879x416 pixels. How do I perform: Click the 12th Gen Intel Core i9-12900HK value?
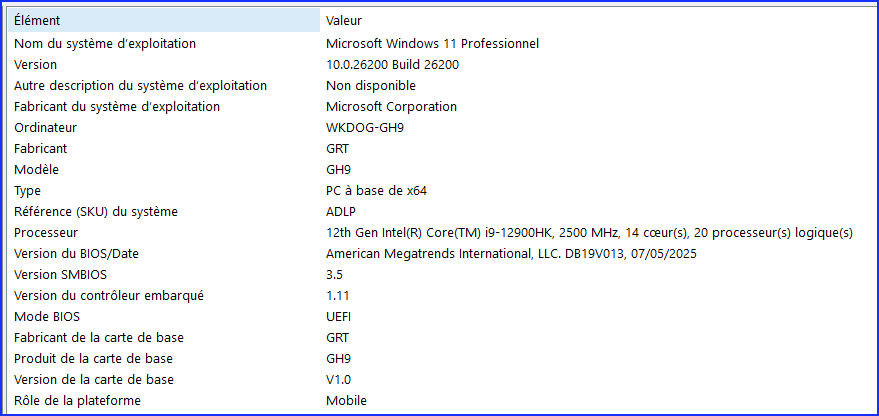pyautogui.click(x=589, y=233)
